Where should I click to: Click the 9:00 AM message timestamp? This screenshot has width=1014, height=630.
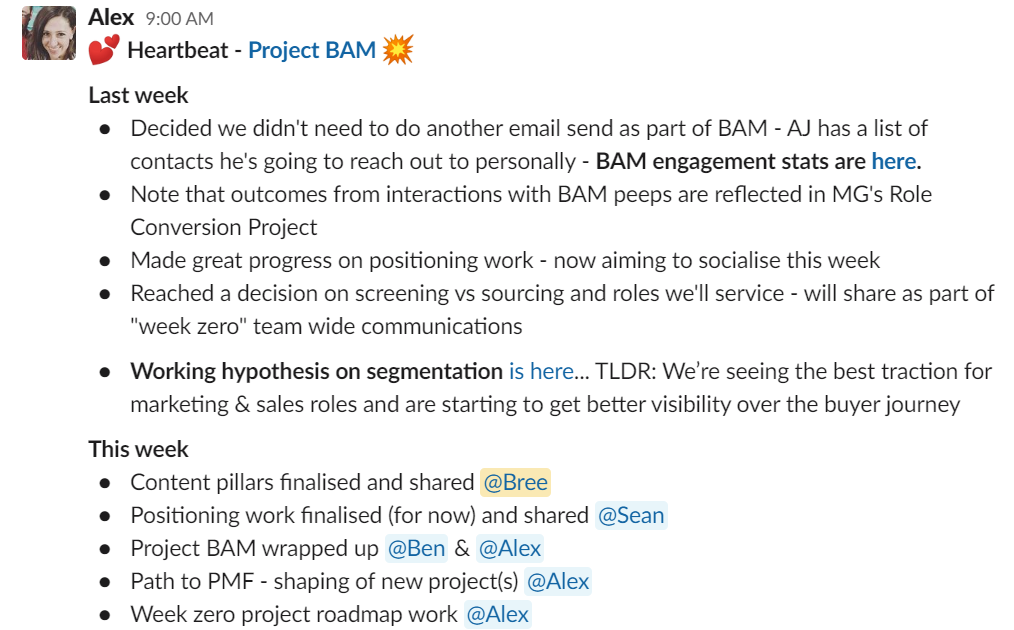coord(179,19)
